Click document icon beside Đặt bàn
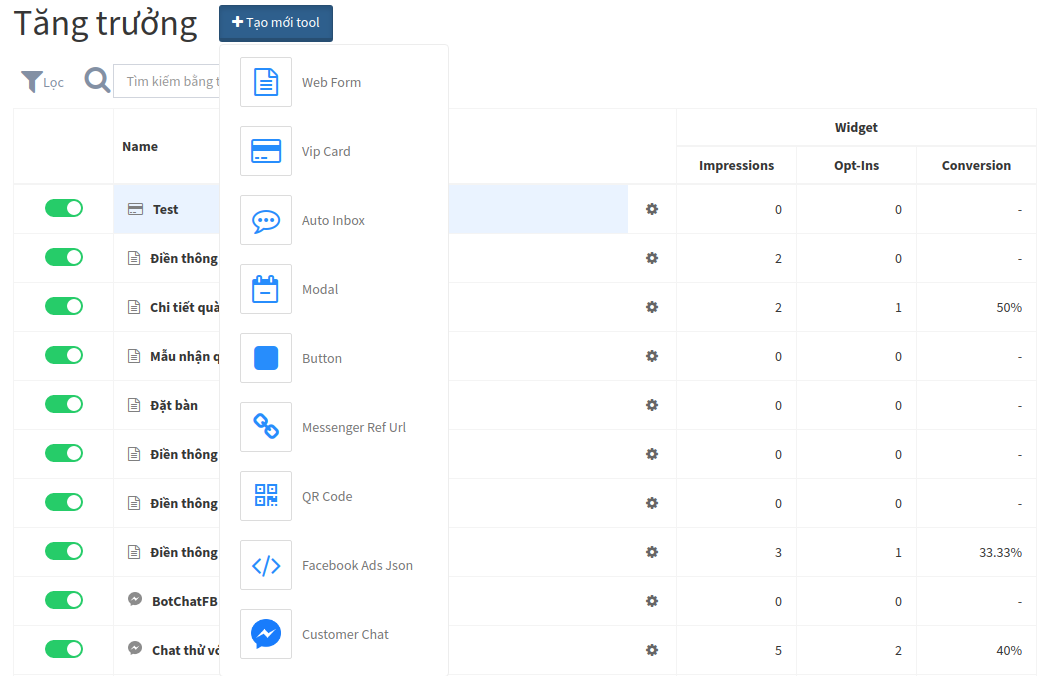The width and height of the screenshot is (1038, 676). [x=134, y=405]
